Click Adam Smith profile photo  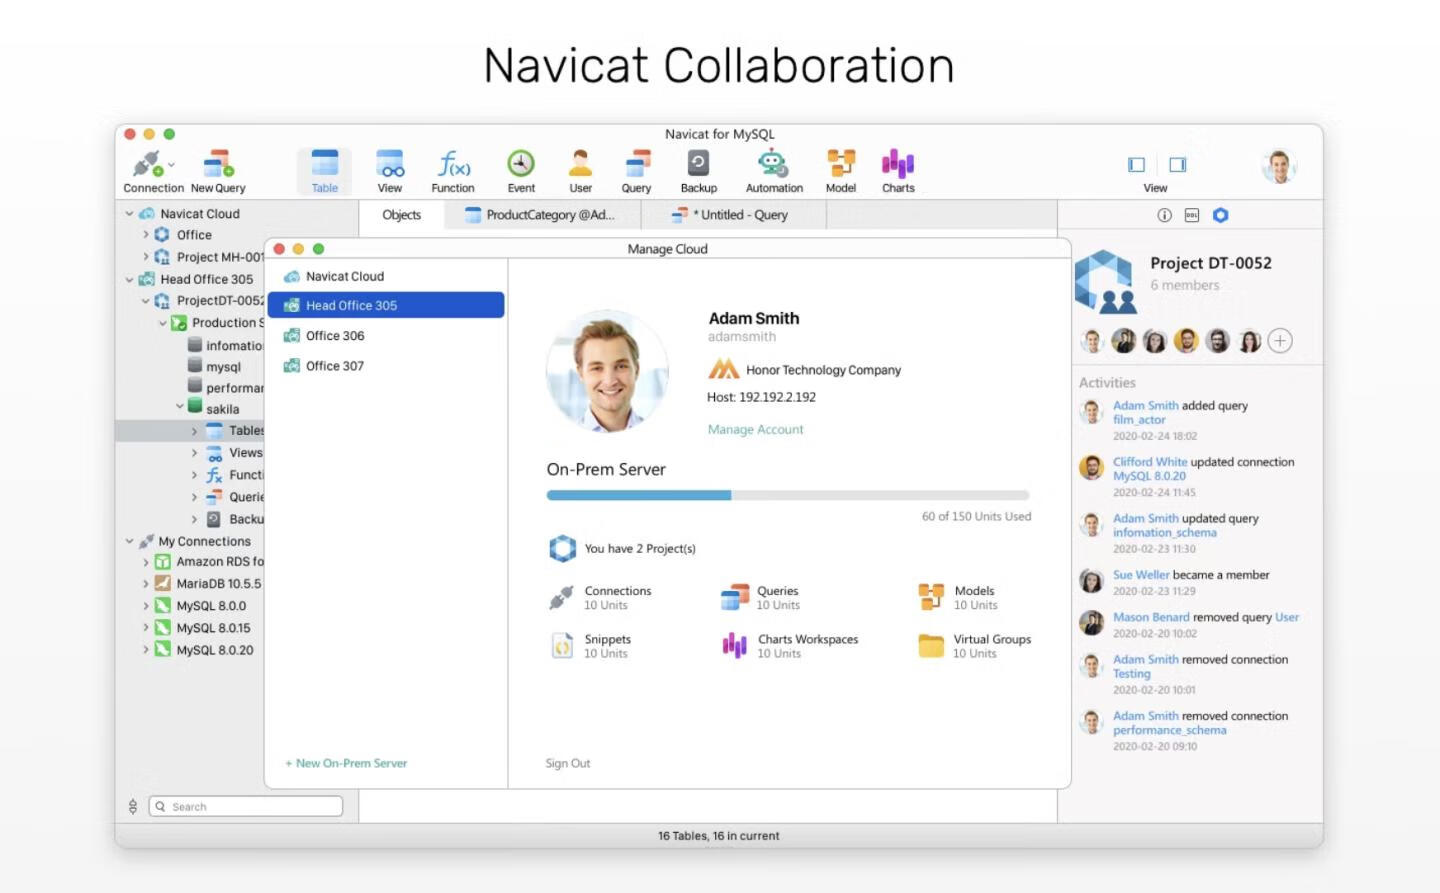pyautogui.click(x=608, y=371)
